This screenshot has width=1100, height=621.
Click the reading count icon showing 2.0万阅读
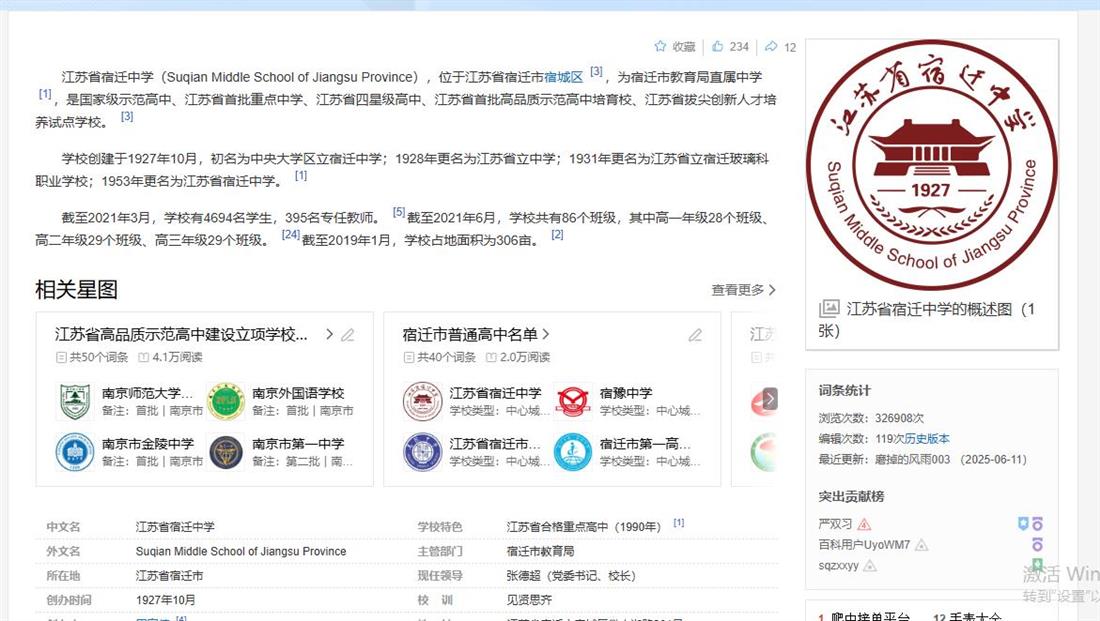pyautogui.click(x=491, y=357)
